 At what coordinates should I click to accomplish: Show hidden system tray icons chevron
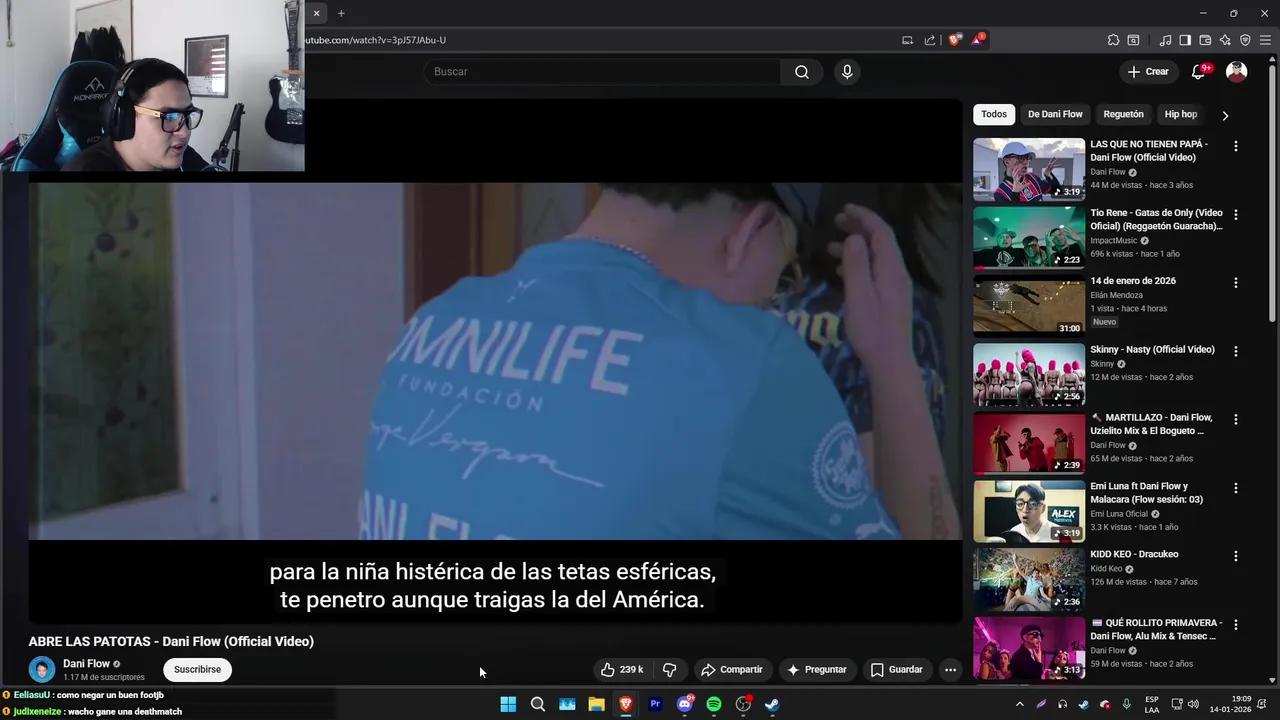point(1020,704)
